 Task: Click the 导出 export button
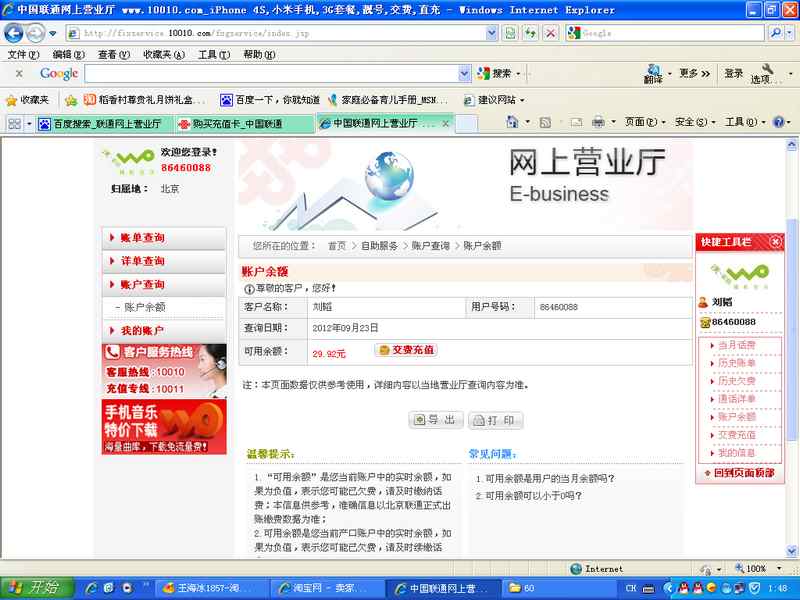point(436,420)
